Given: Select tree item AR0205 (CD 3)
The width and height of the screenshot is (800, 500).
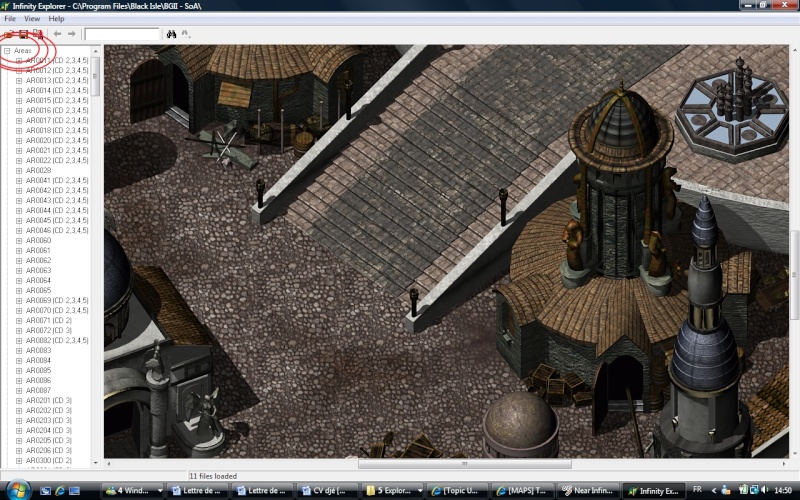Looking at the screenshot, I should tap(49, 440).
